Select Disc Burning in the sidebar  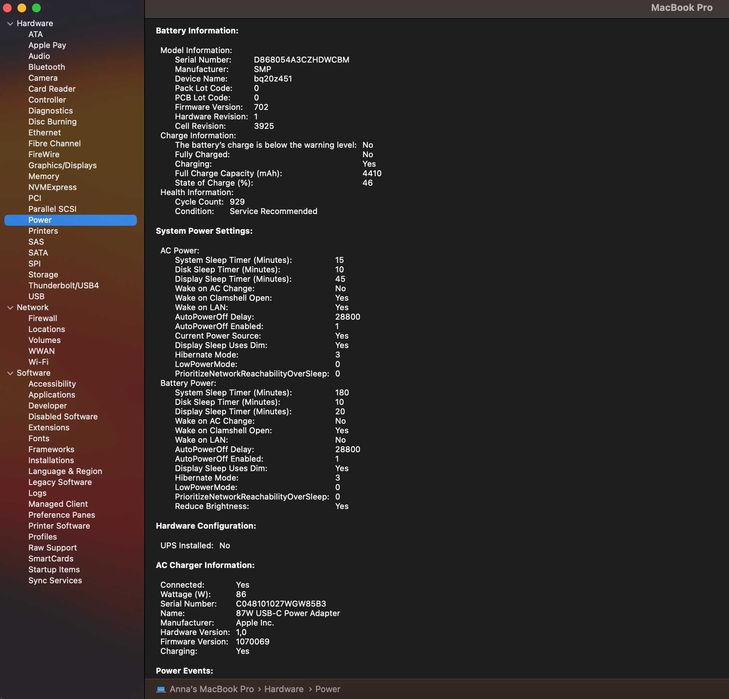coord(52,122)
